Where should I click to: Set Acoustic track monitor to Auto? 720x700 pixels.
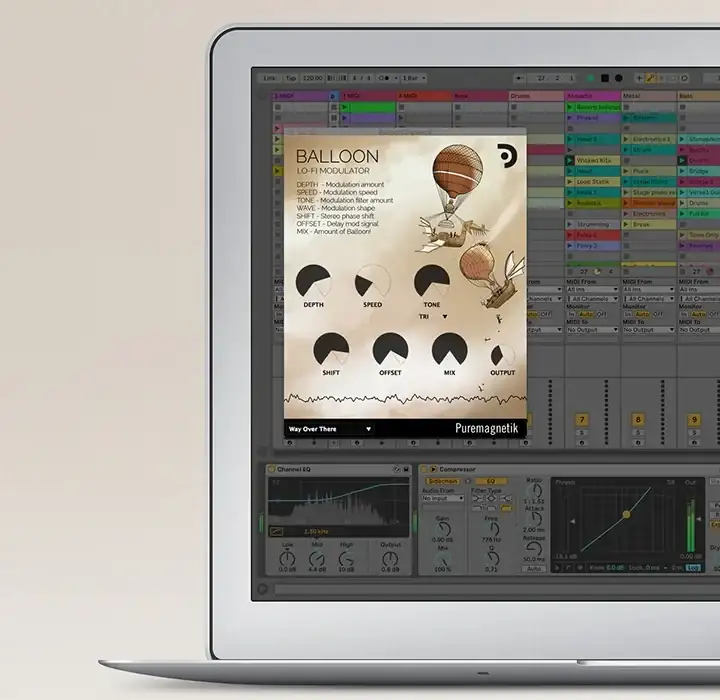click(585, 314)
